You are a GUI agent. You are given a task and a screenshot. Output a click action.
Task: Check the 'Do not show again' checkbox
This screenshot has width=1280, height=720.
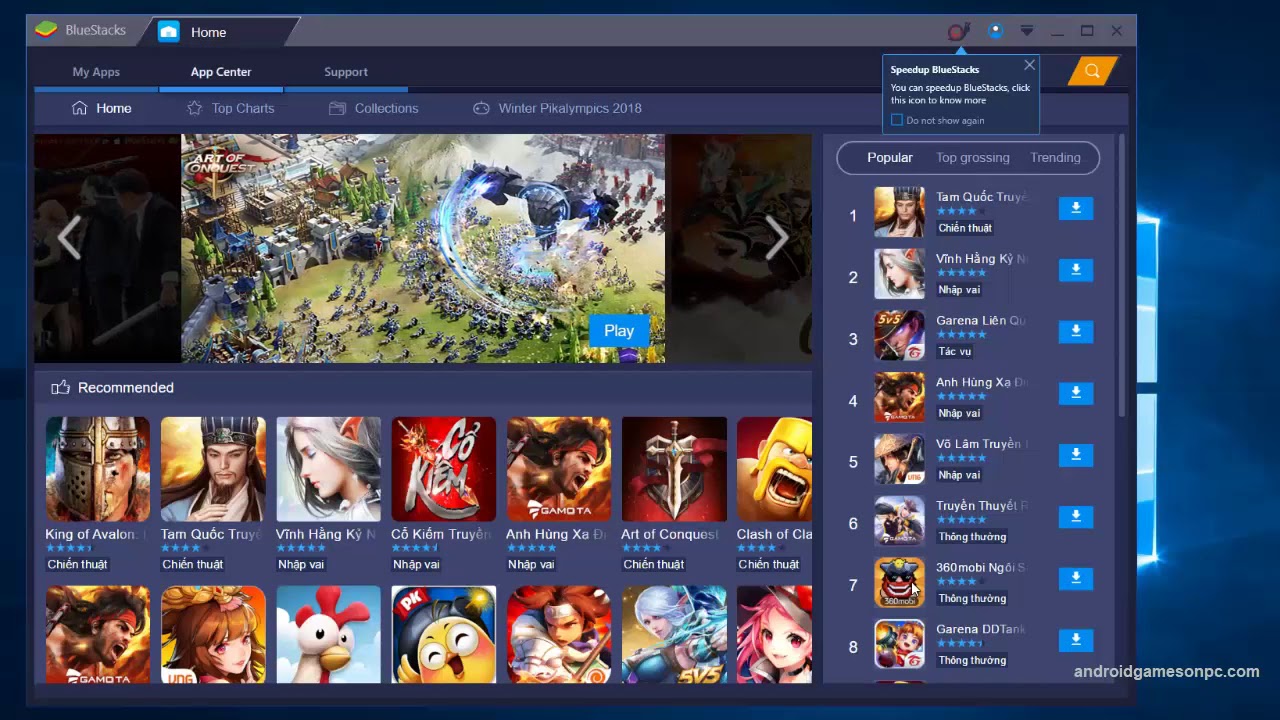pyautogui.click(x=897, y=120)
